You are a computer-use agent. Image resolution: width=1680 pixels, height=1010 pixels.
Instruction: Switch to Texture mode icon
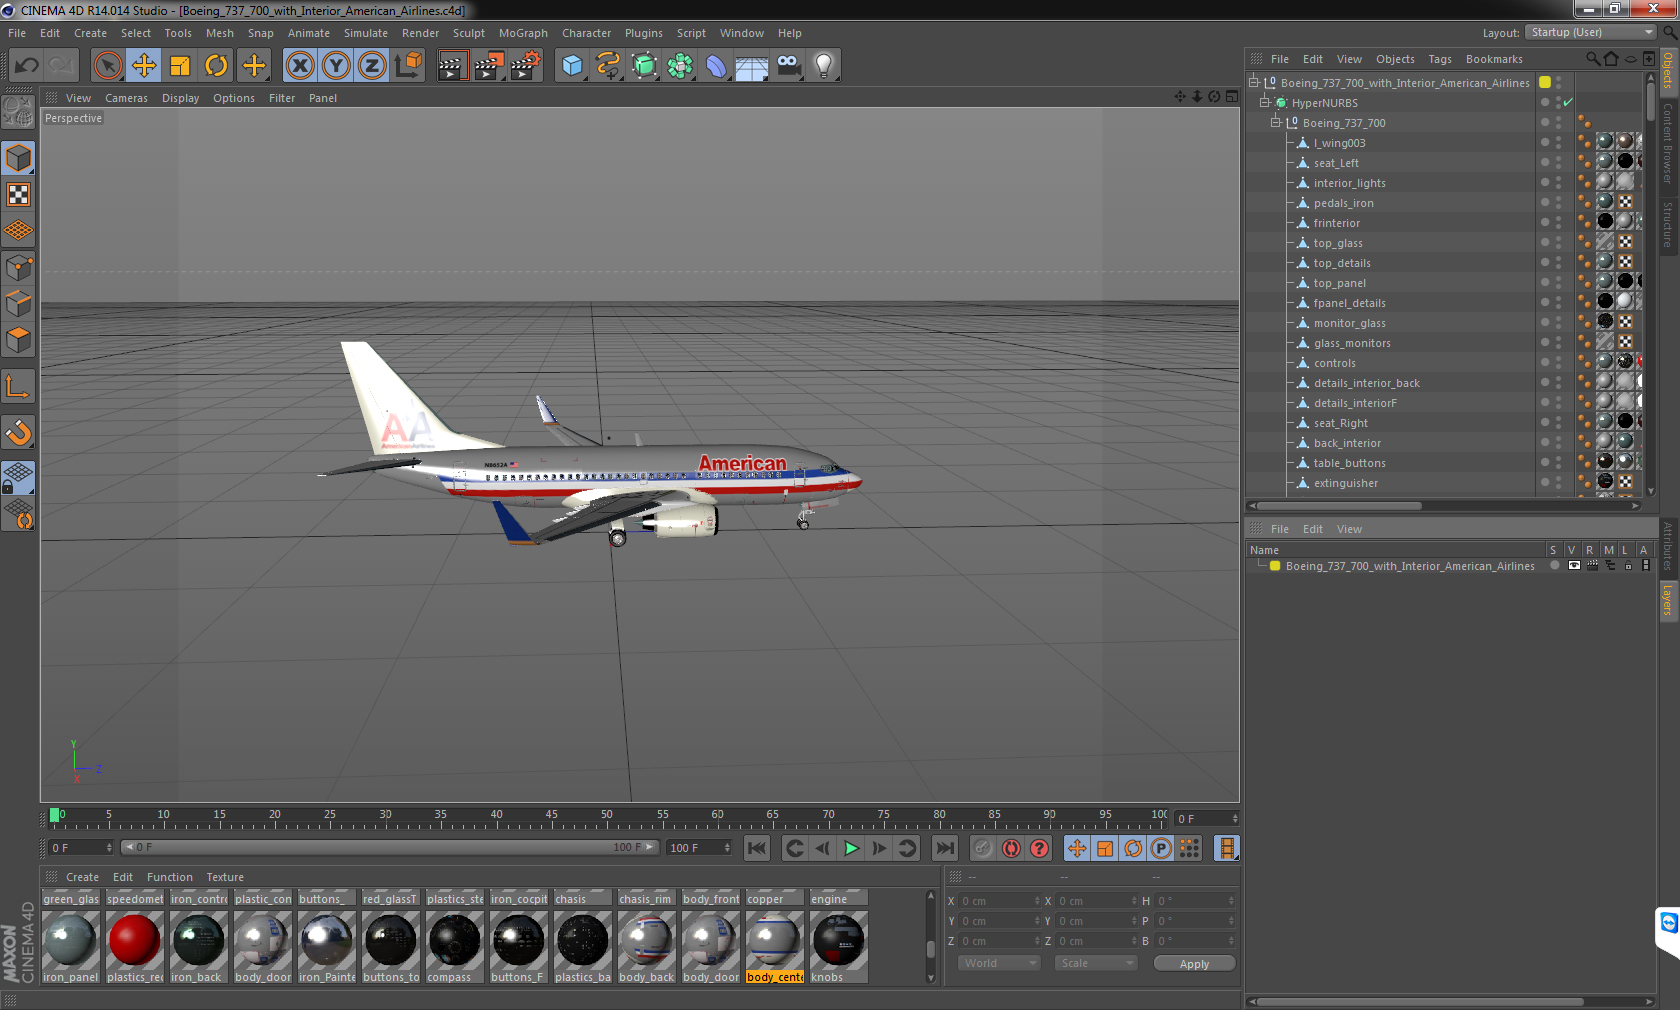coord(19,194)
